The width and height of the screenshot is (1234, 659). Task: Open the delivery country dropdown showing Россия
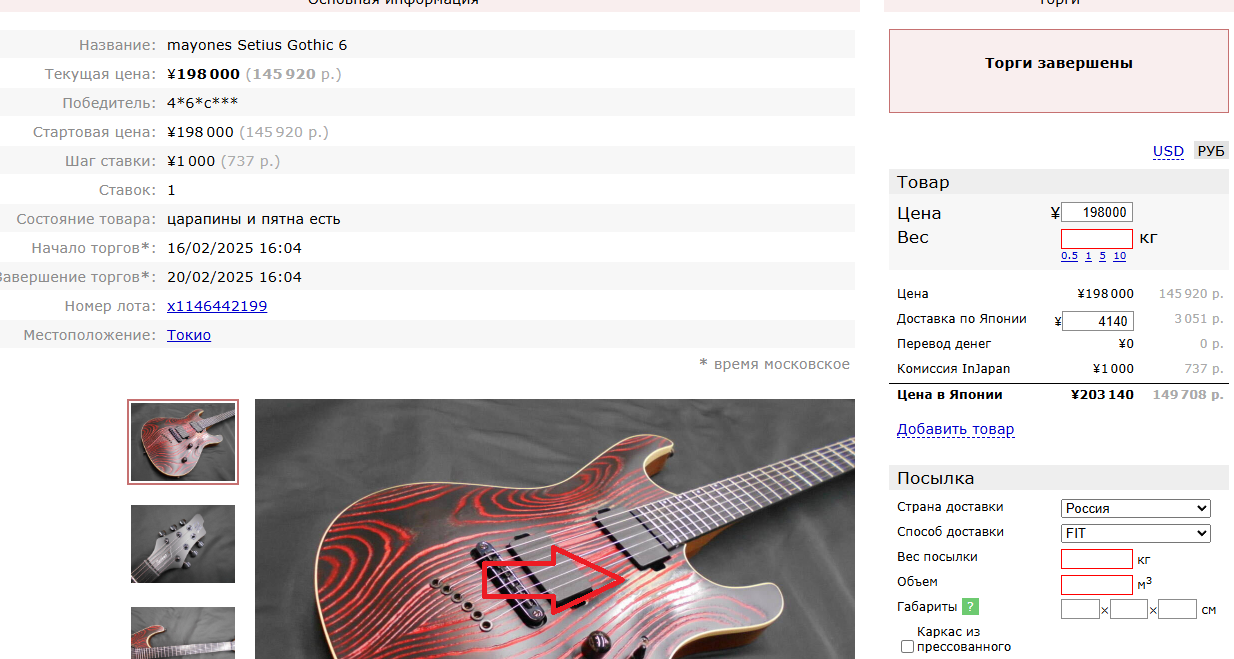coord(1135,508)
